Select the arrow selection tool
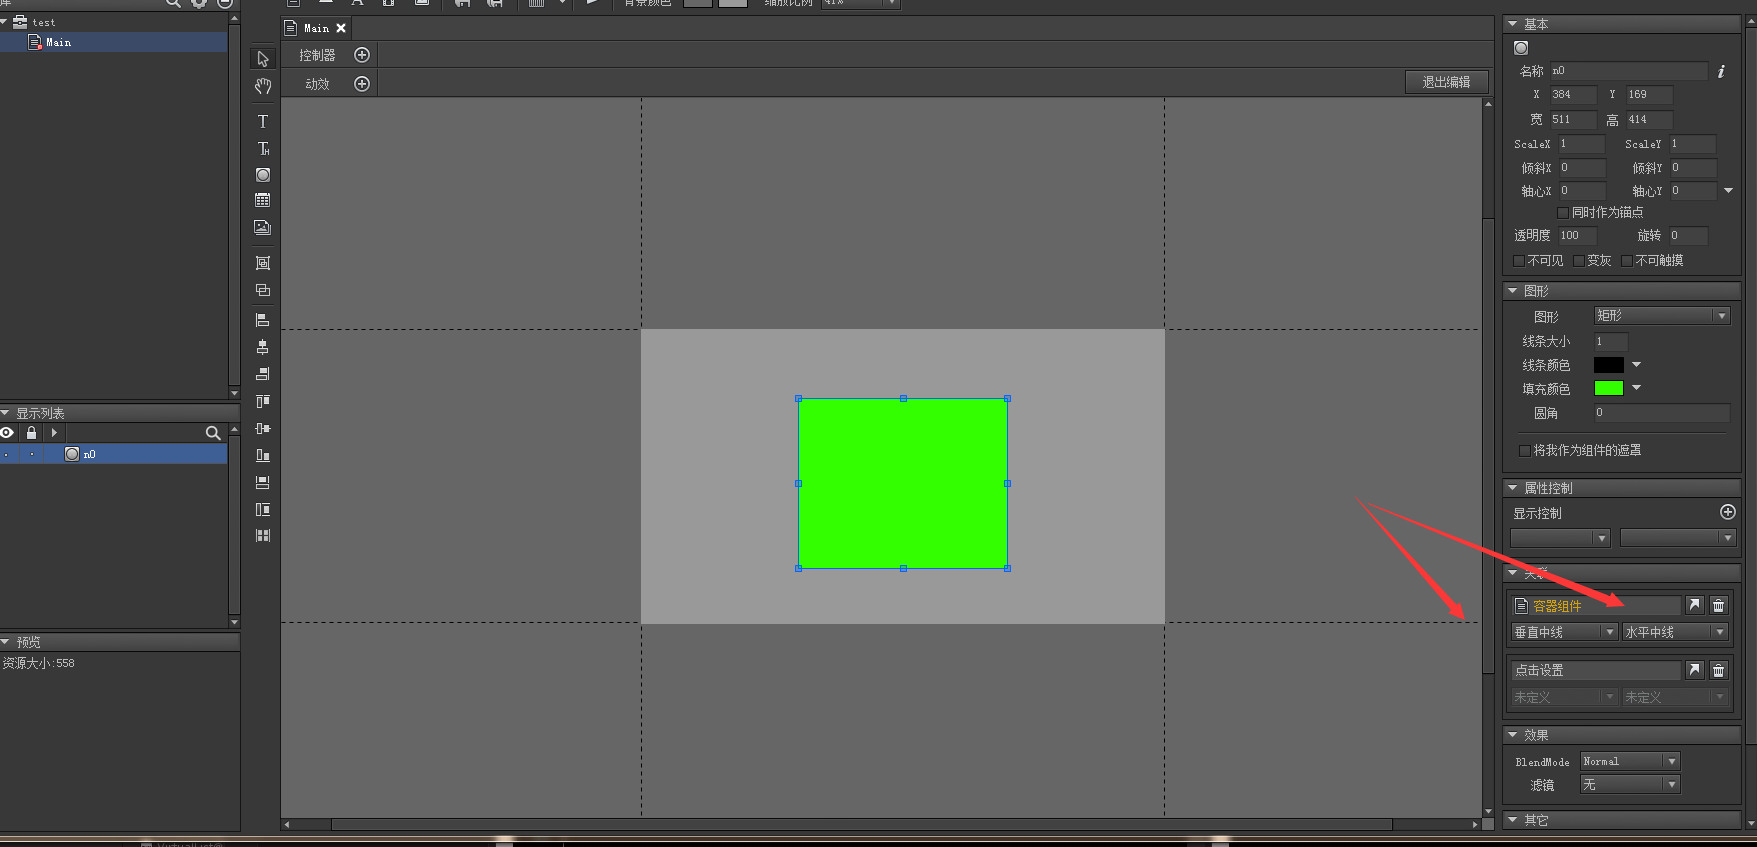This screenshot has height=847, width=1757. (x=263, y=59)
